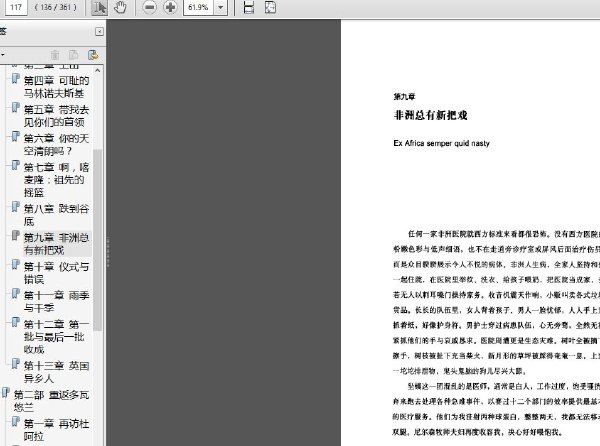Fit one full page icon

(x=270, y=7)
